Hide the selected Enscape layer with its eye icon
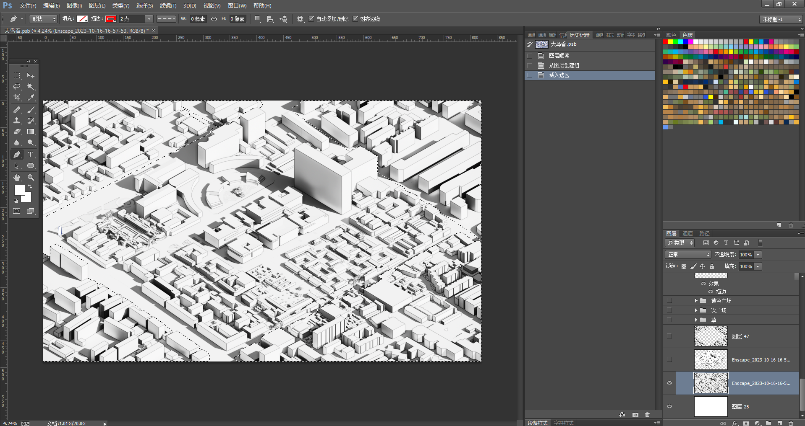Viewport: 805px width, 426px height. pyautogui.click(x=670, y=382)
